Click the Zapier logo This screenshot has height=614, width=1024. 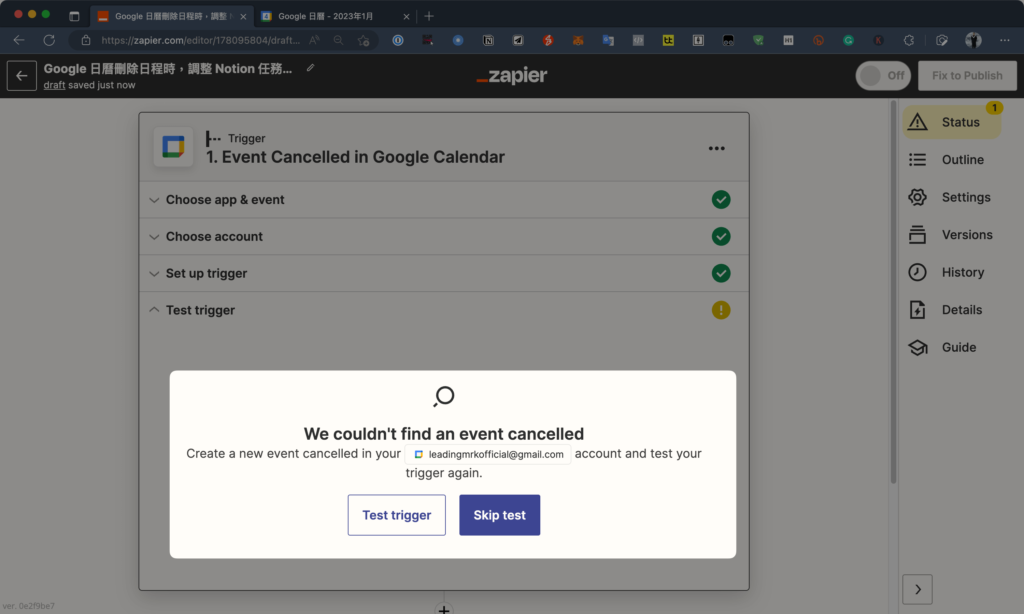click(512, 76)
